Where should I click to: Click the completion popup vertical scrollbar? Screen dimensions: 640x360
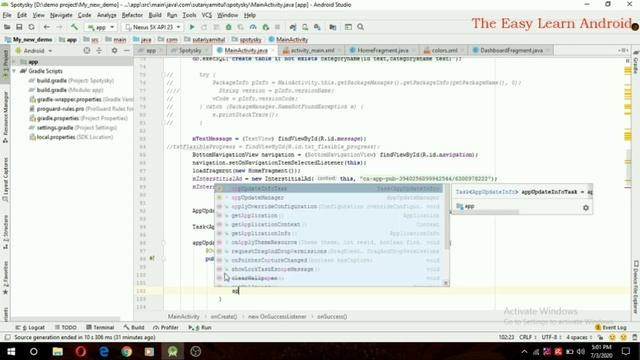[446, 216]
